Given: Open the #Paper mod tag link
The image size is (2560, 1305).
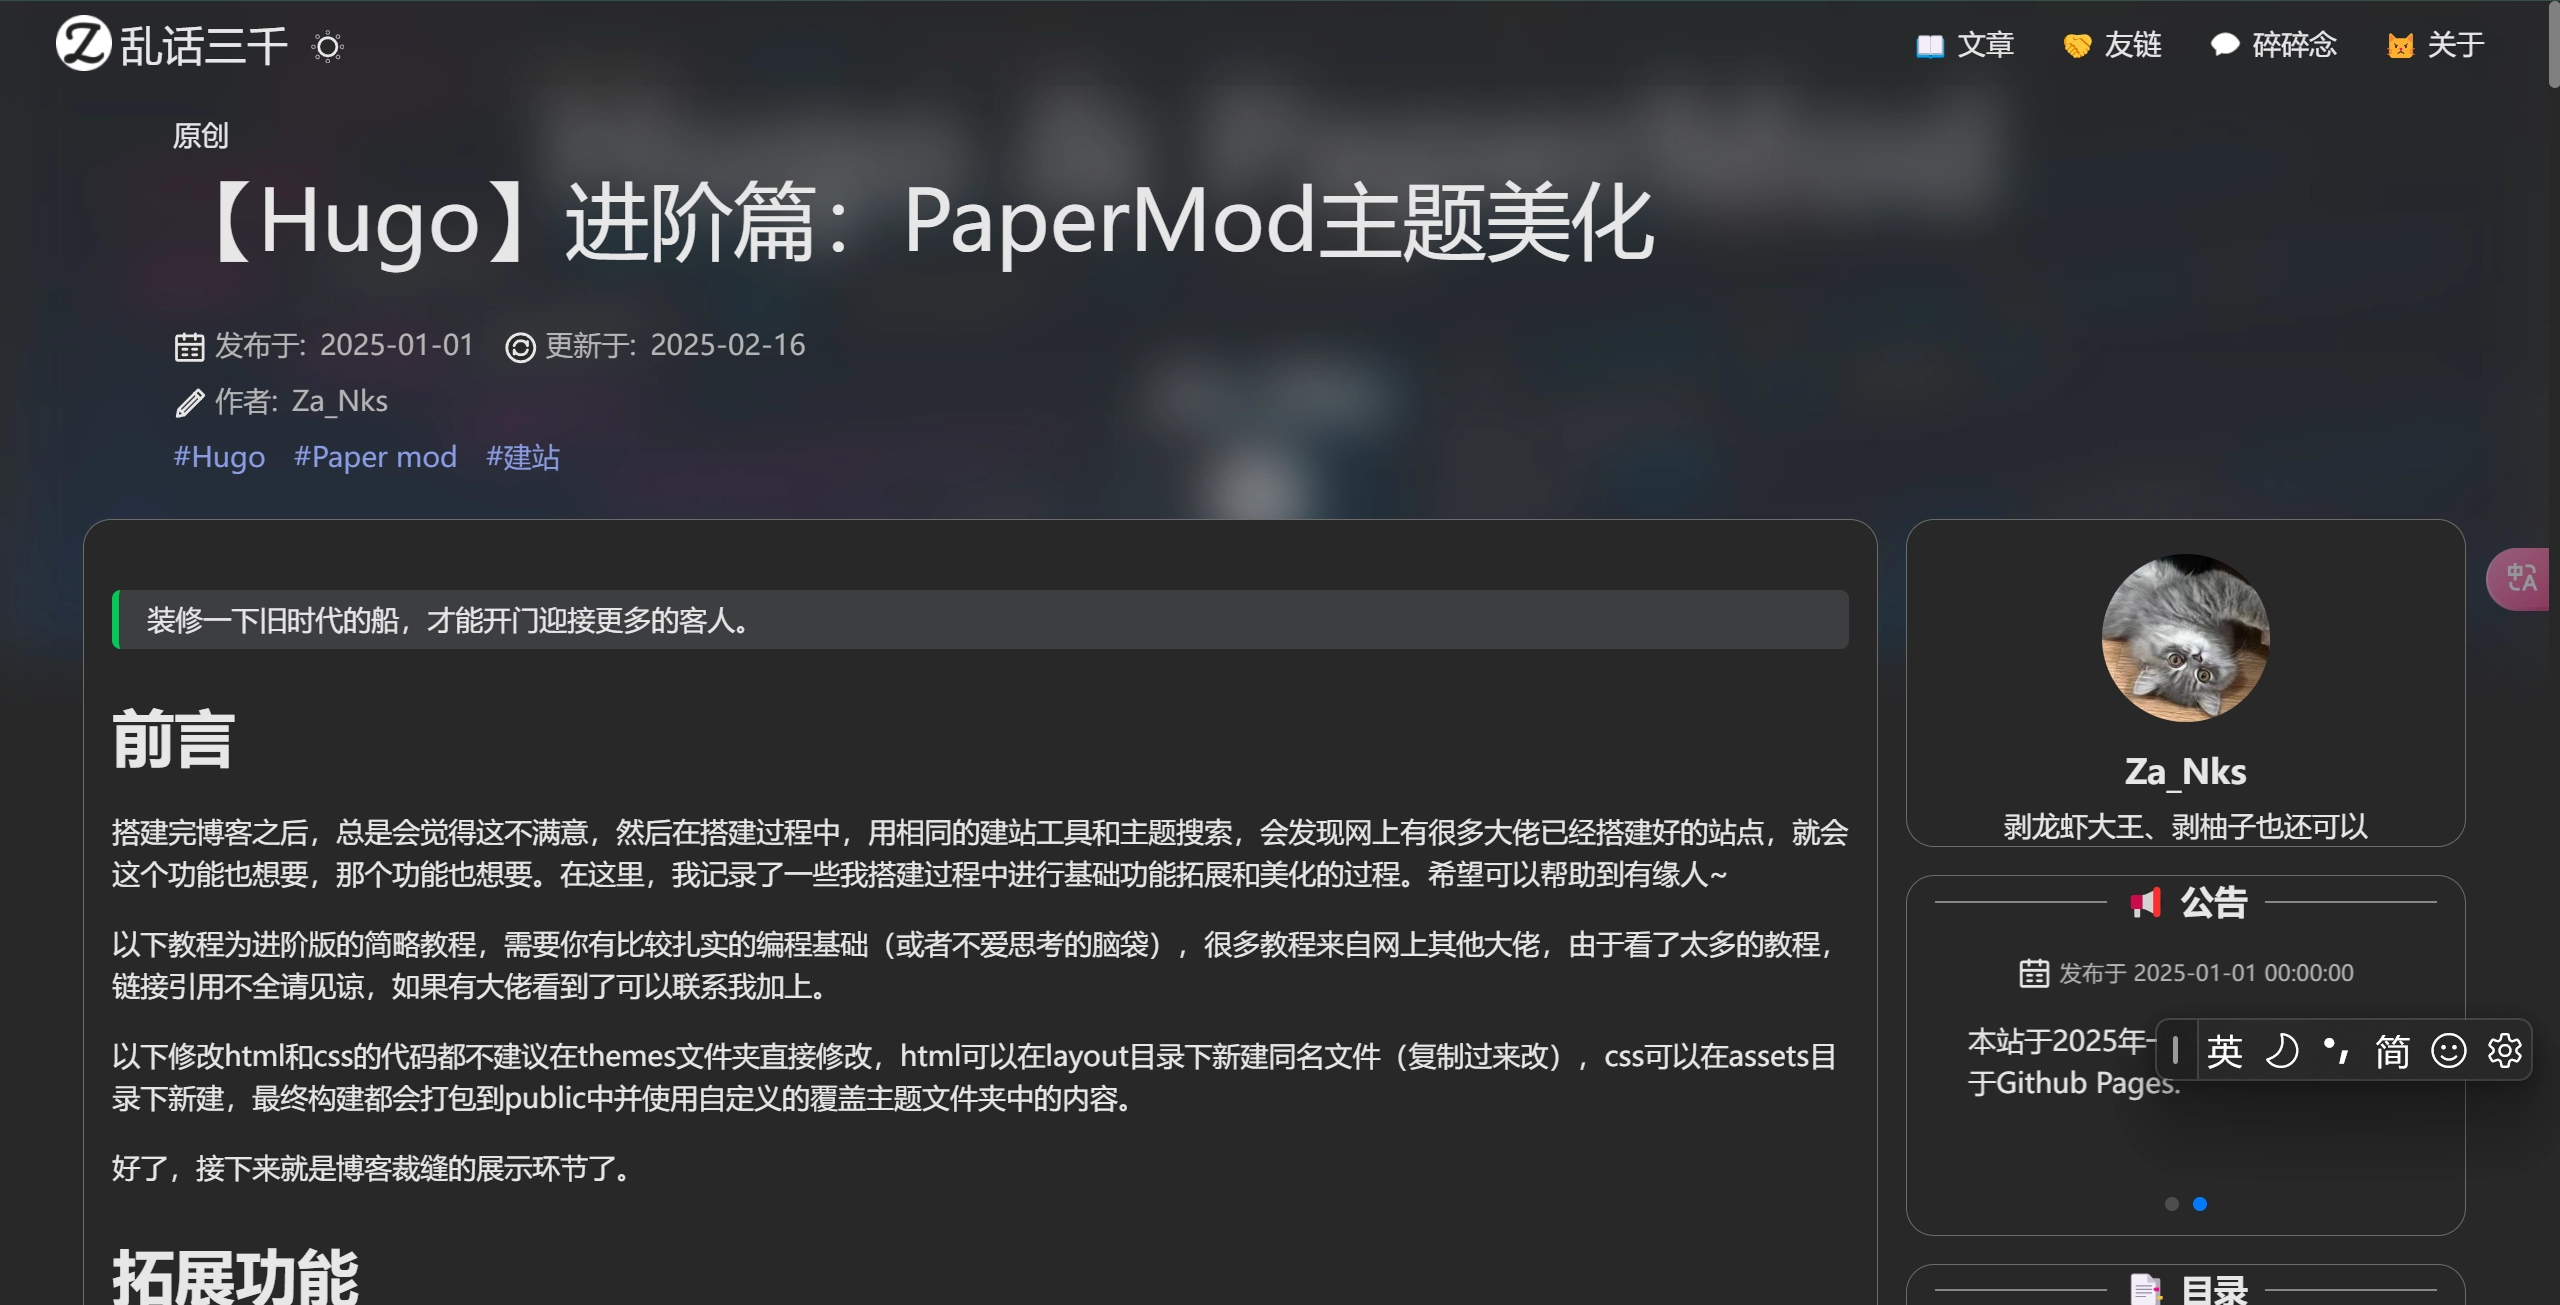Looking at the screenshot, I should tap(375, 457).
